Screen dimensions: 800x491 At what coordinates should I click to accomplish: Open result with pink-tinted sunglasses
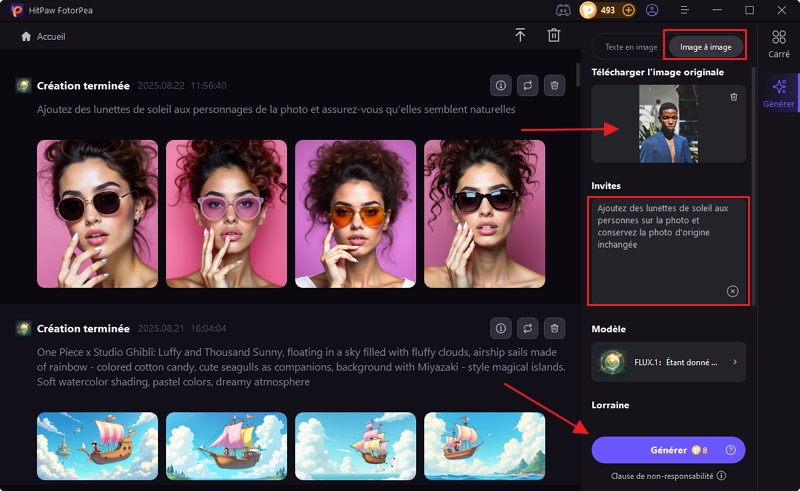point(227,214)
